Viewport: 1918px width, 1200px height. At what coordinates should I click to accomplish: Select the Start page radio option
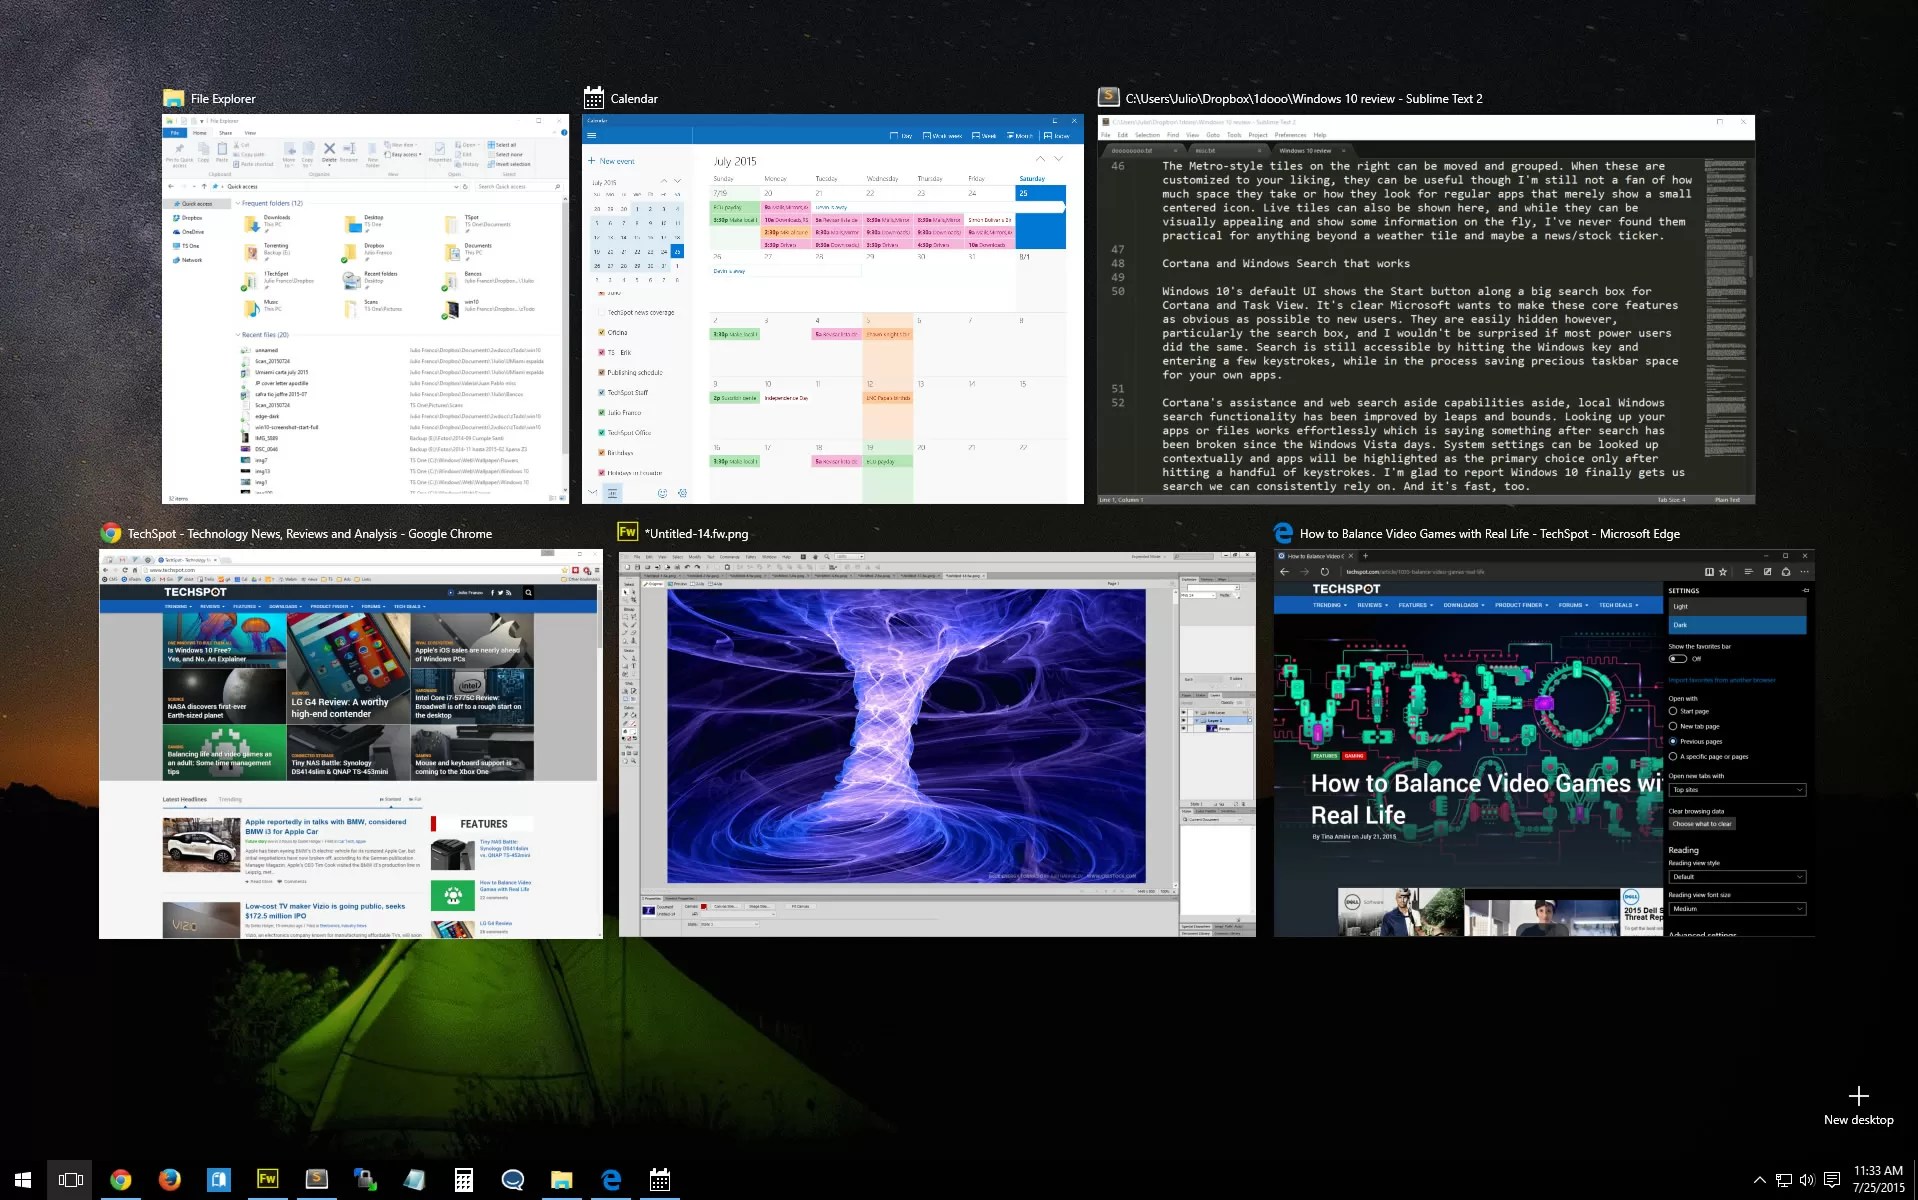pos(1673,711)
